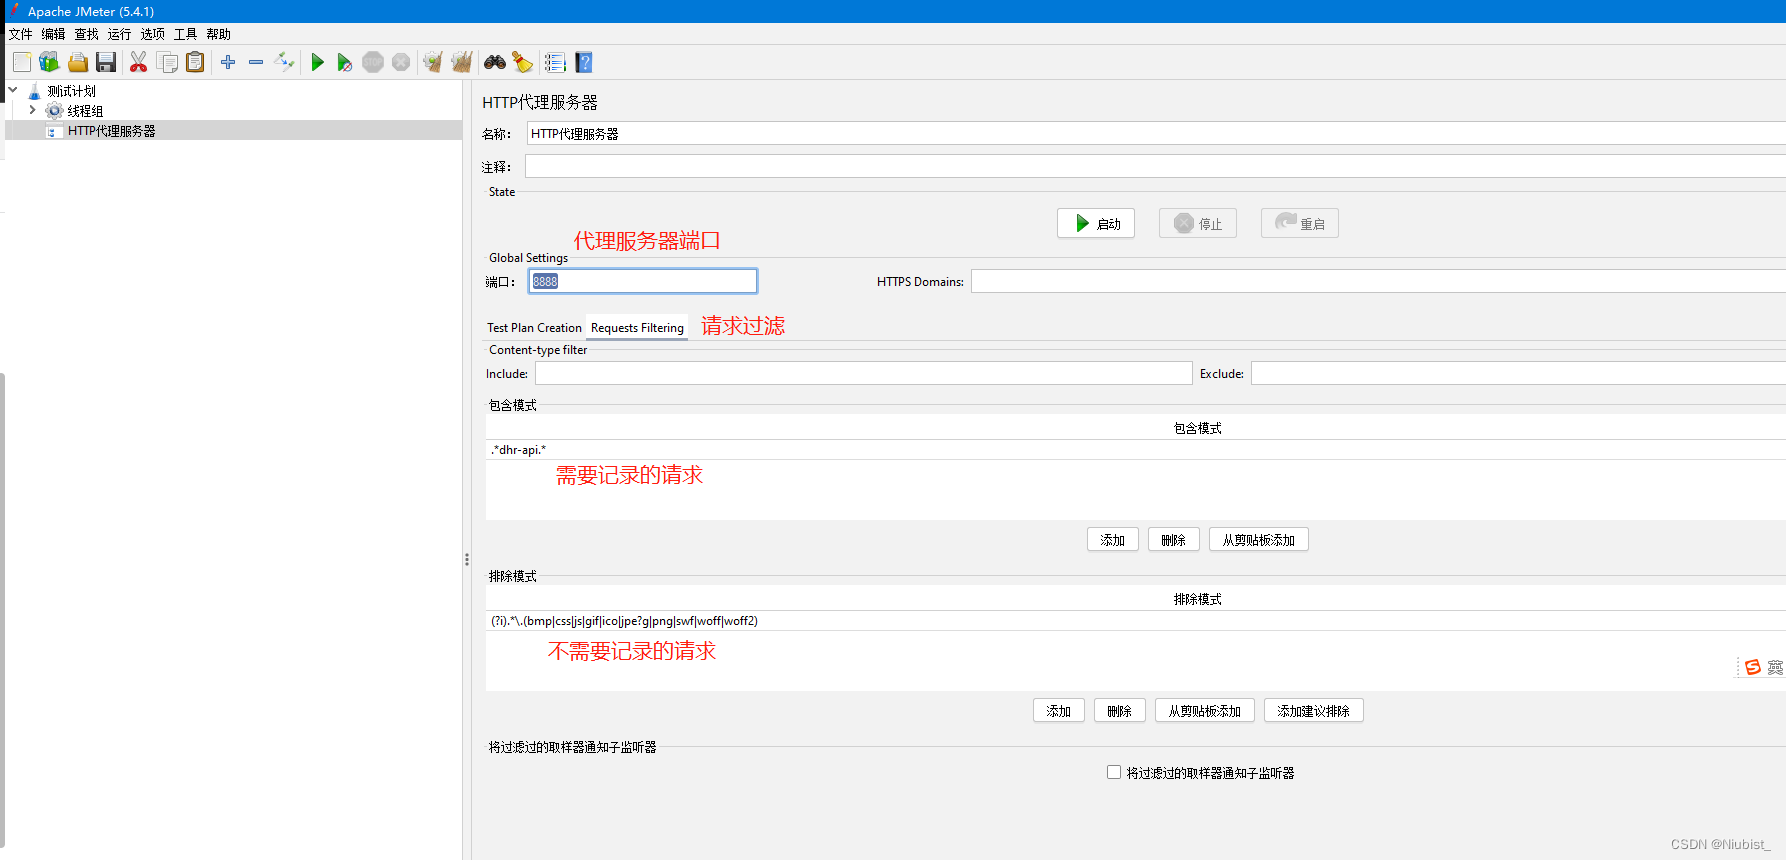1786x860 pixels.
Task: Select the (?i).*\.(bmp|css|js|gif... exclude pattern row
Action: click(x=1136, y=621)
